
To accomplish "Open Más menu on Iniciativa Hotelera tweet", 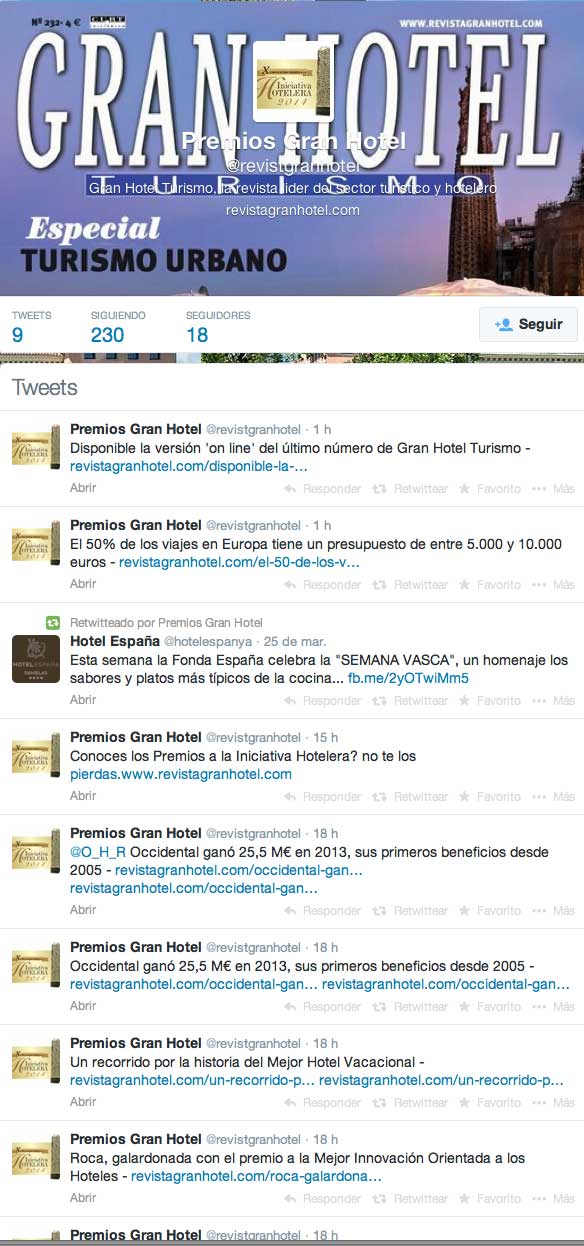I will [x=554, y=797].
